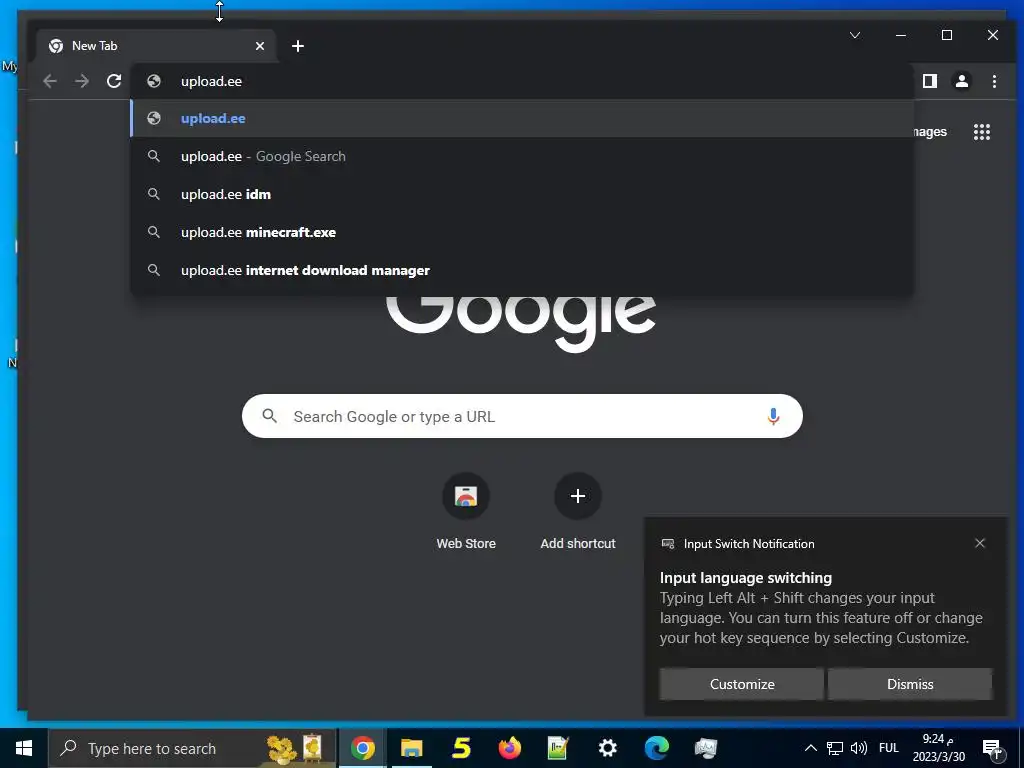Open the green notepad app on taskbar
1024x768 pixels.
click(x=558, y=748)
